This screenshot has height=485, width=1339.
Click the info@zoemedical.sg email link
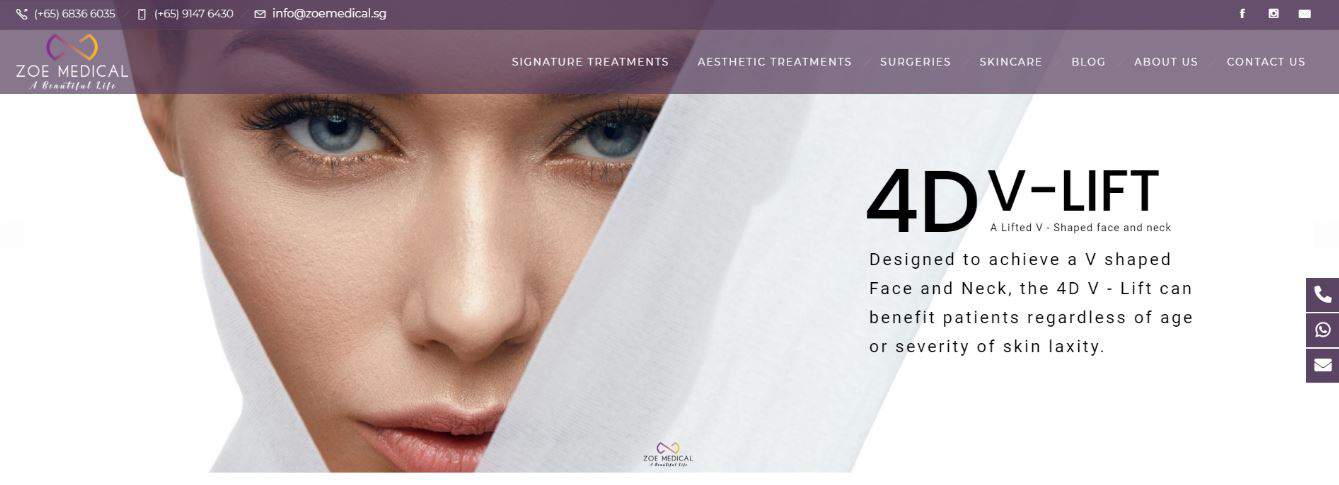pos(329,14)
